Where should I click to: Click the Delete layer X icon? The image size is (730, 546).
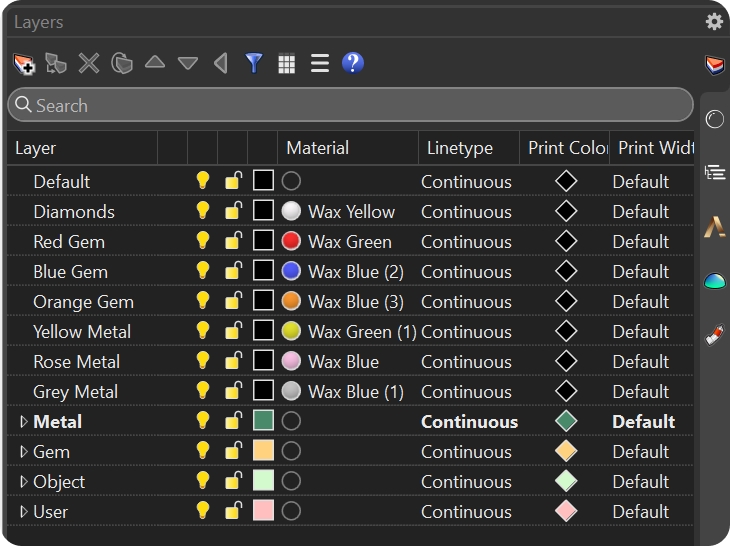89,64
